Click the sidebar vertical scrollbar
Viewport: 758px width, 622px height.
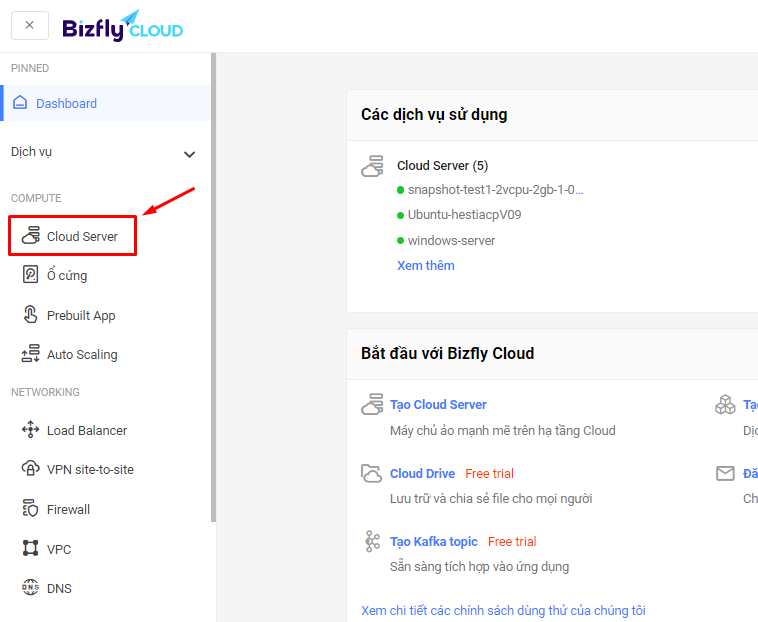coord(213,288)
